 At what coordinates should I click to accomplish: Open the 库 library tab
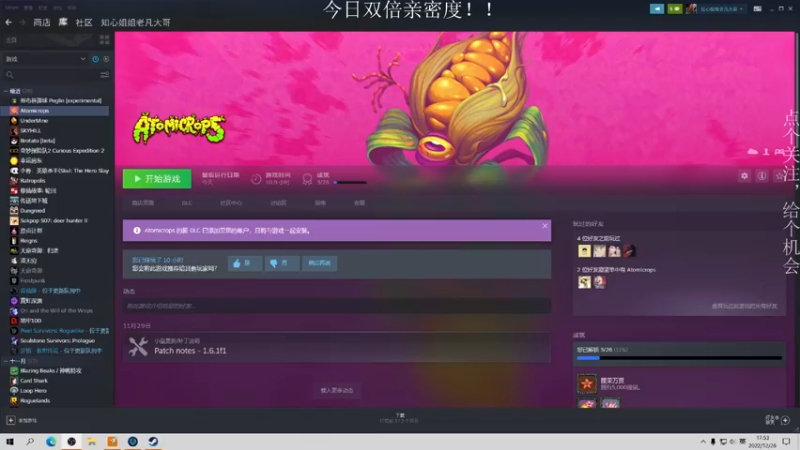(63, 22)
